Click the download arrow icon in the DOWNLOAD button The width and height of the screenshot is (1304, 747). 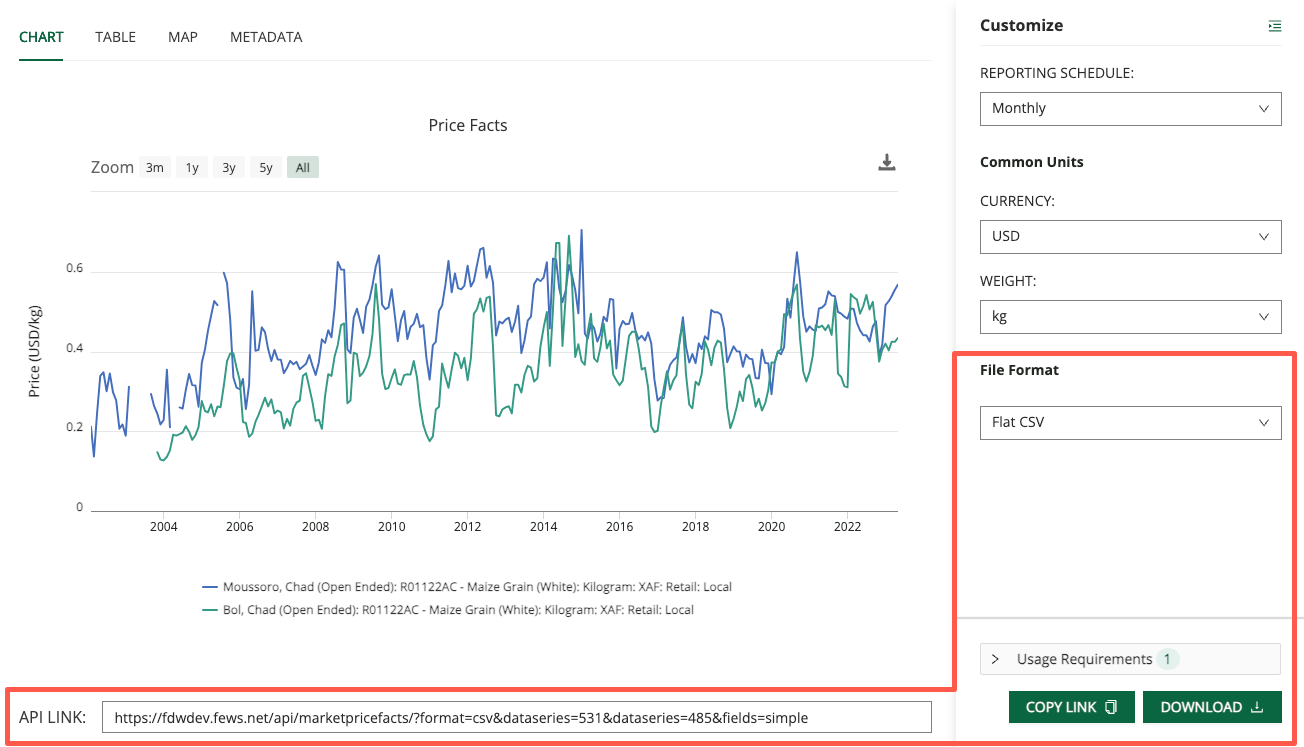[x=1258, y=707]
